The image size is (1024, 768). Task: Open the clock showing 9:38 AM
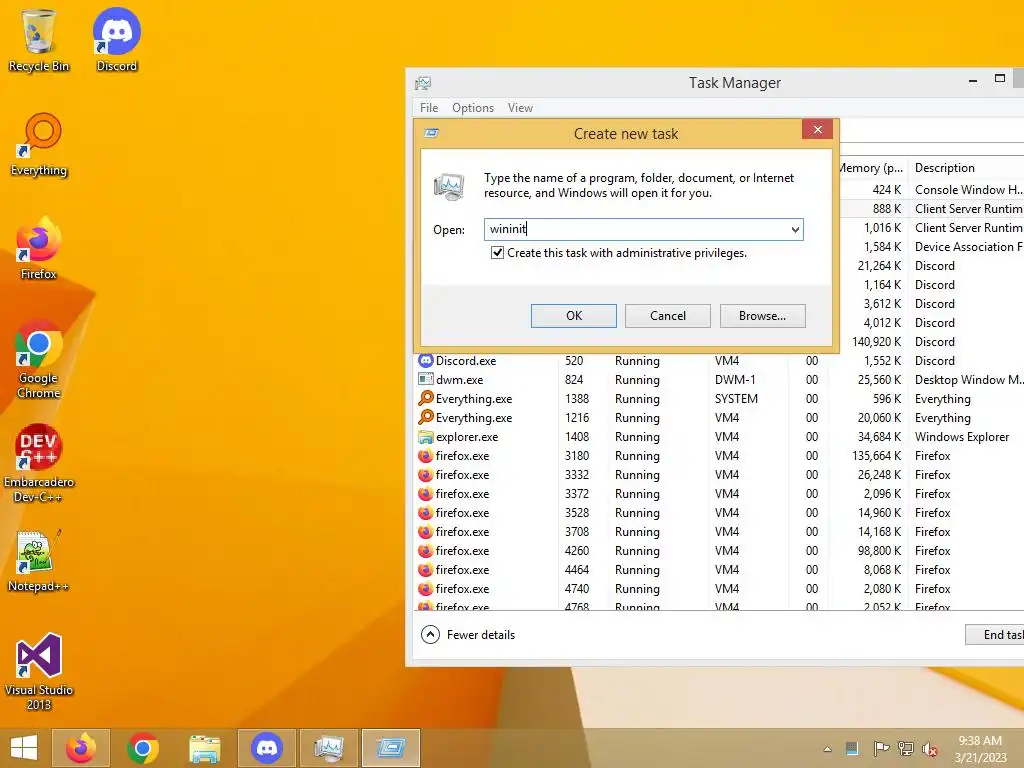[980, 749]
